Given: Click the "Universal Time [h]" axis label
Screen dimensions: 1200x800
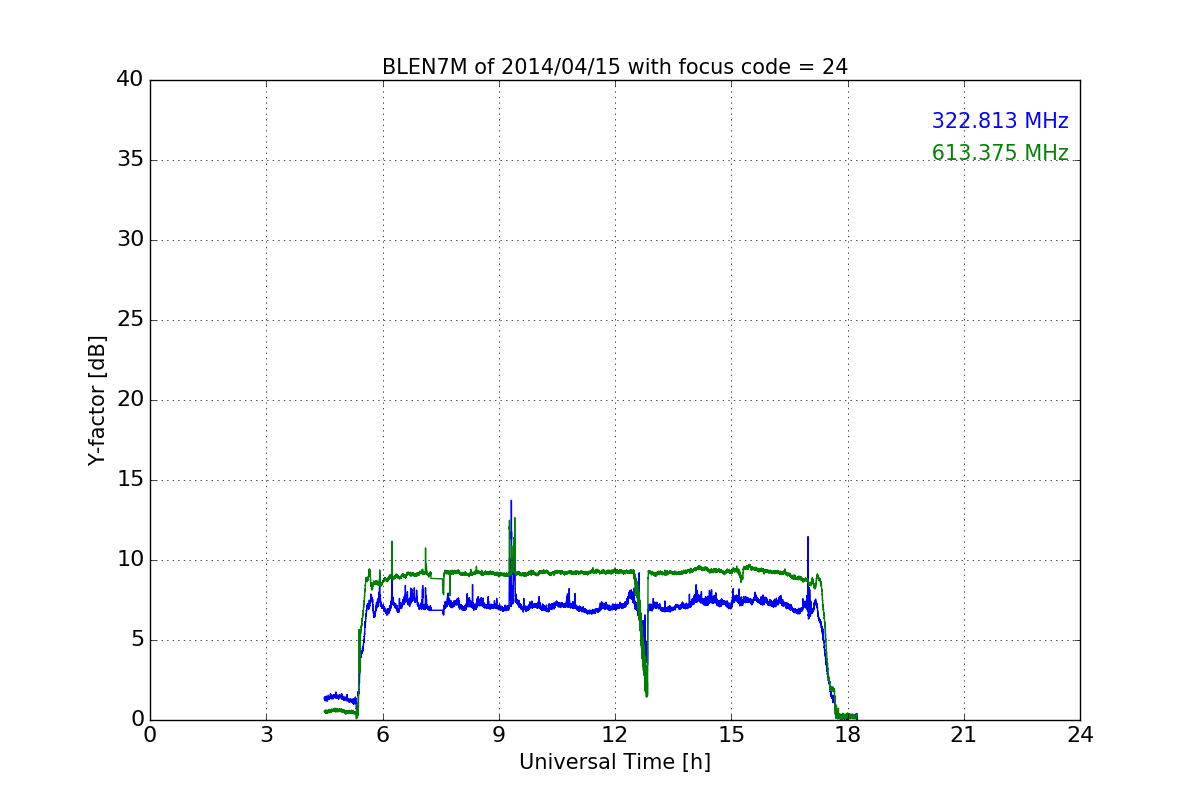Looking at the screenshot, I should (615, 762).
